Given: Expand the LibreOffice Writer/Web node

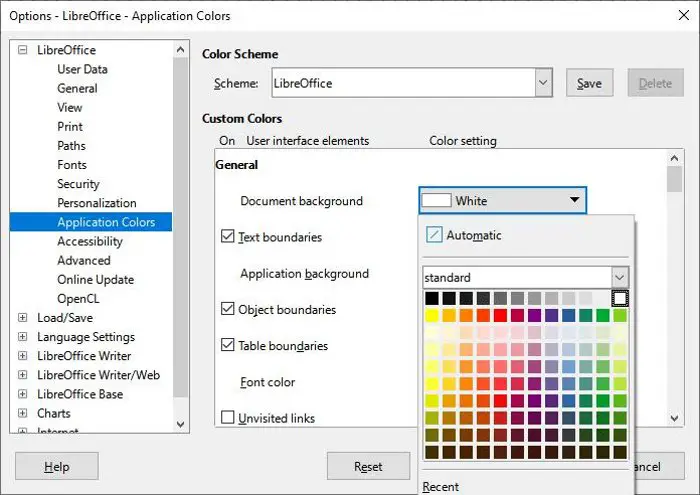Looking at the screenshot, I should click(22, 375).
